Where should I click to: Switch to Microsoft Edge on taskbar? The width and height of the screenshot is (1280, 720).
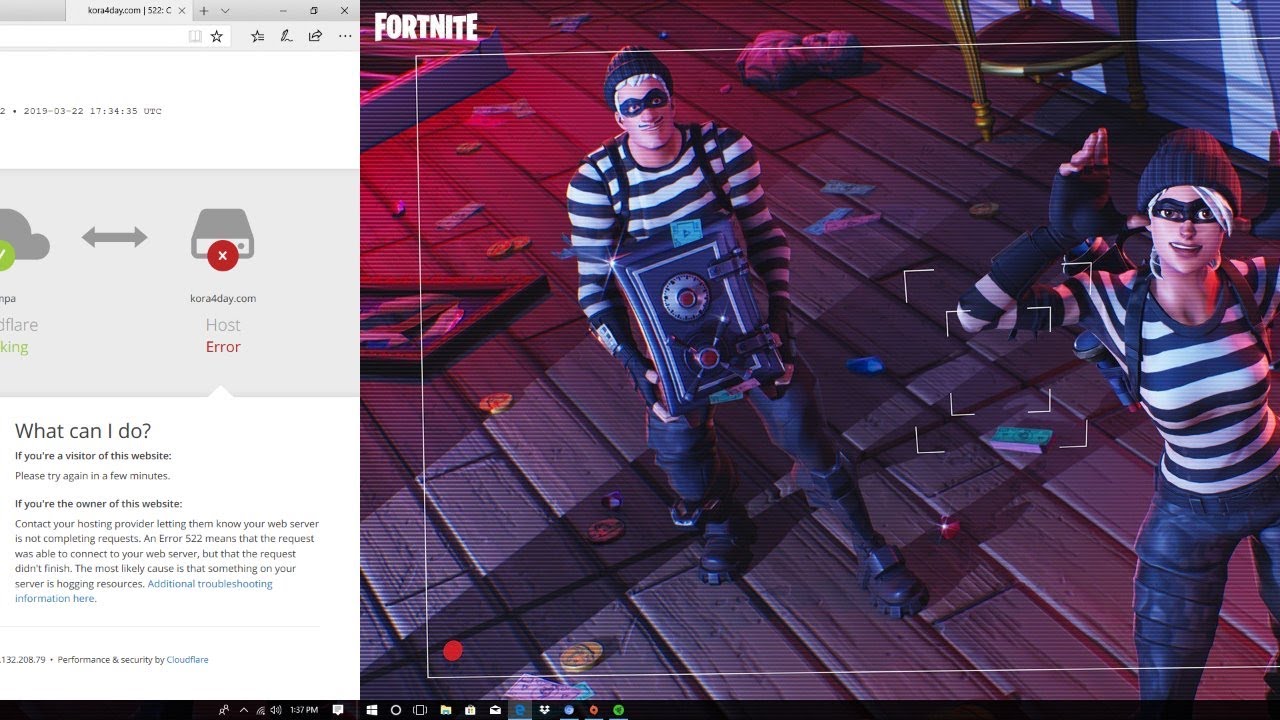520,710
